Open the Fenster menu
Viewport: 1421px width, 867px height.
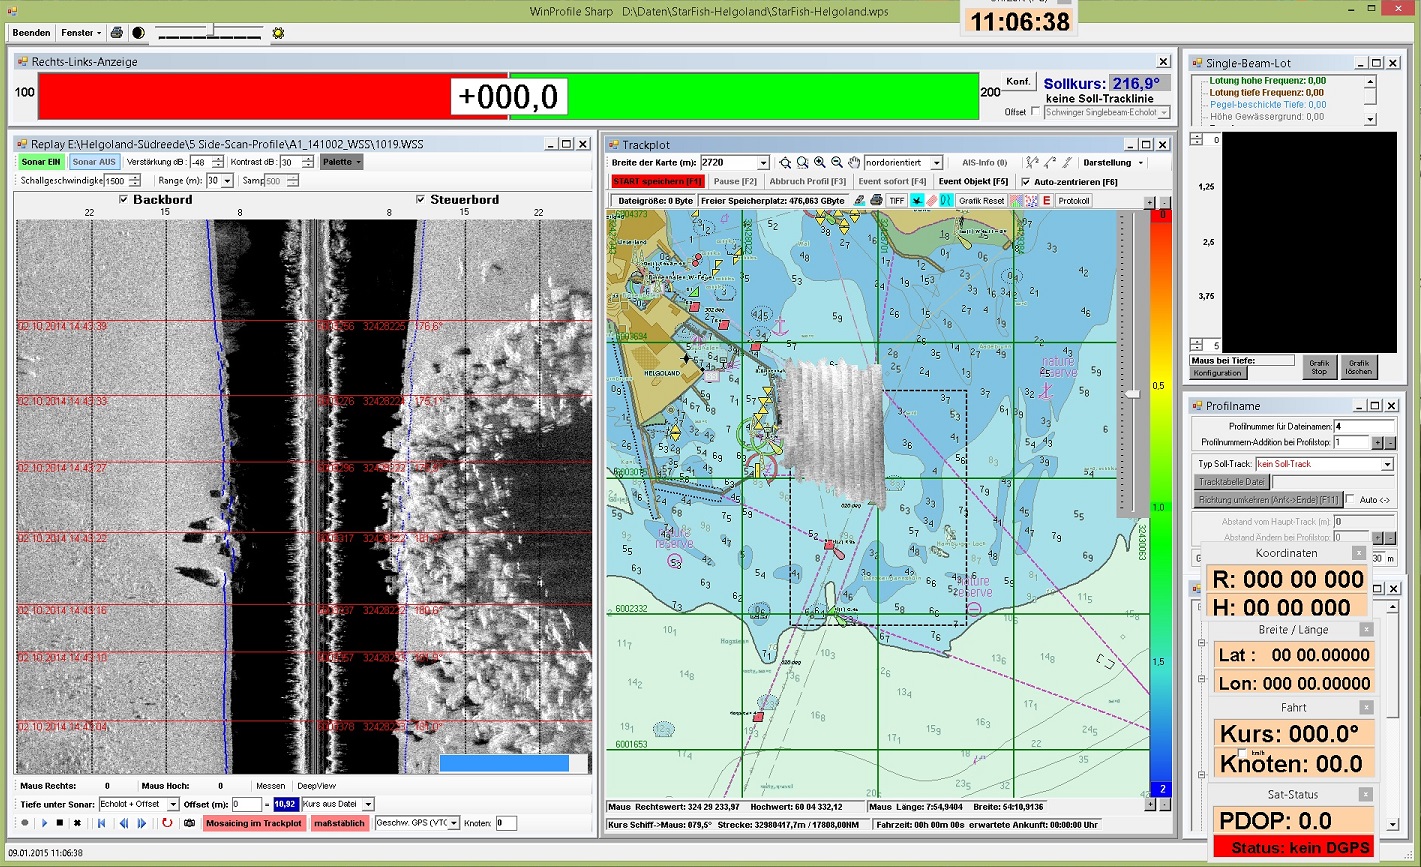coord(79,33)
